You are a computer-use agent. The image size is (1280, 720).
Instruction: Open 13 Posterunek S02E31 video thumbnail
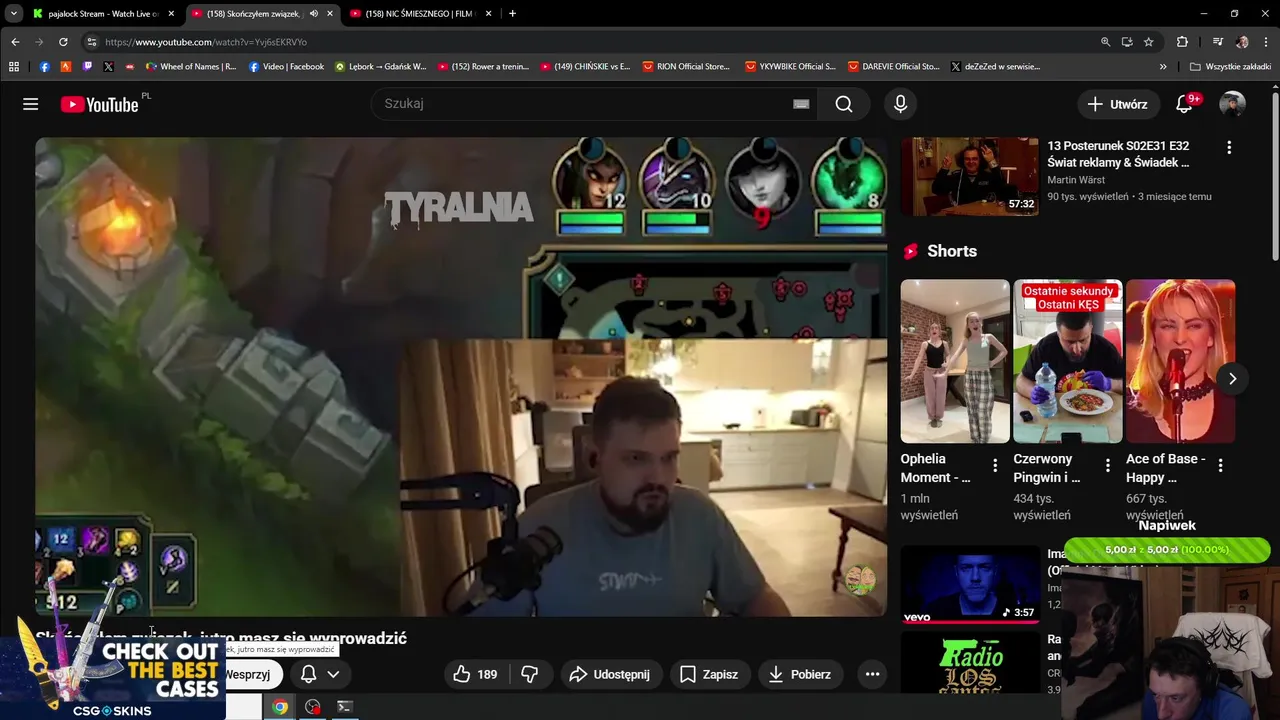pos(969,176)
